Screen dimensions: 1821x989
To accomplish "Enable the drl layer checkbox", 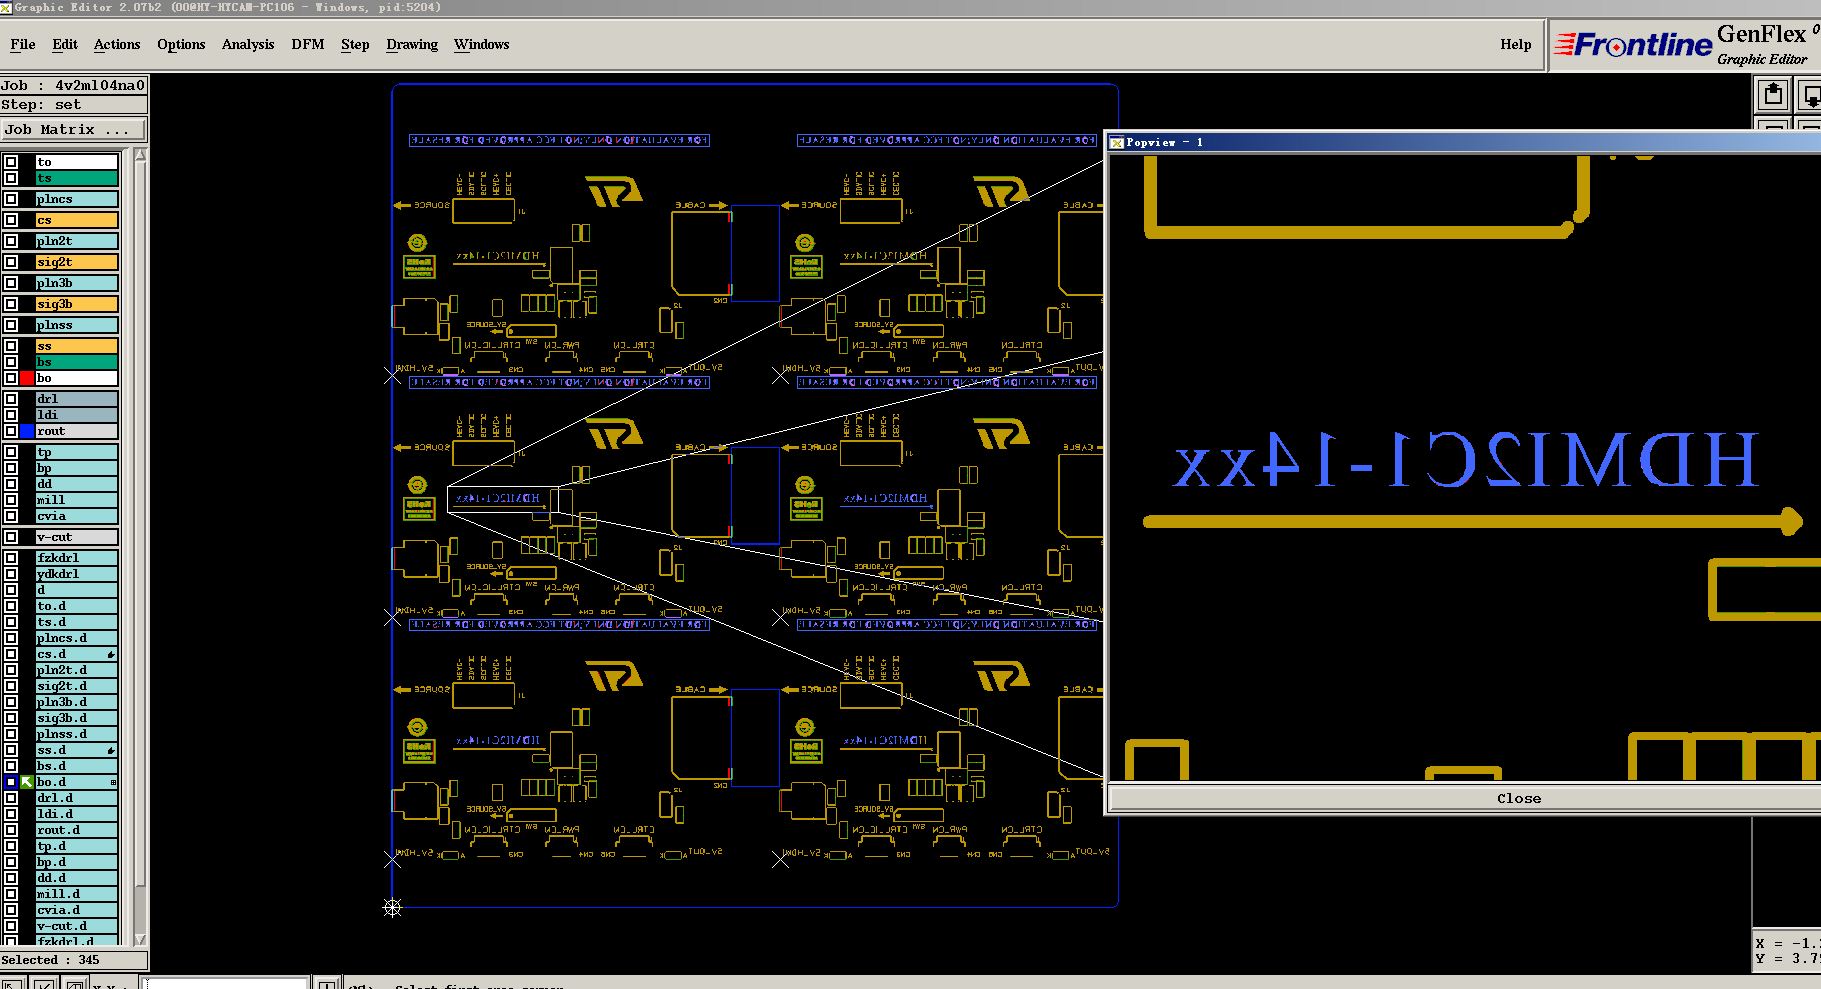I will [11, 399].
